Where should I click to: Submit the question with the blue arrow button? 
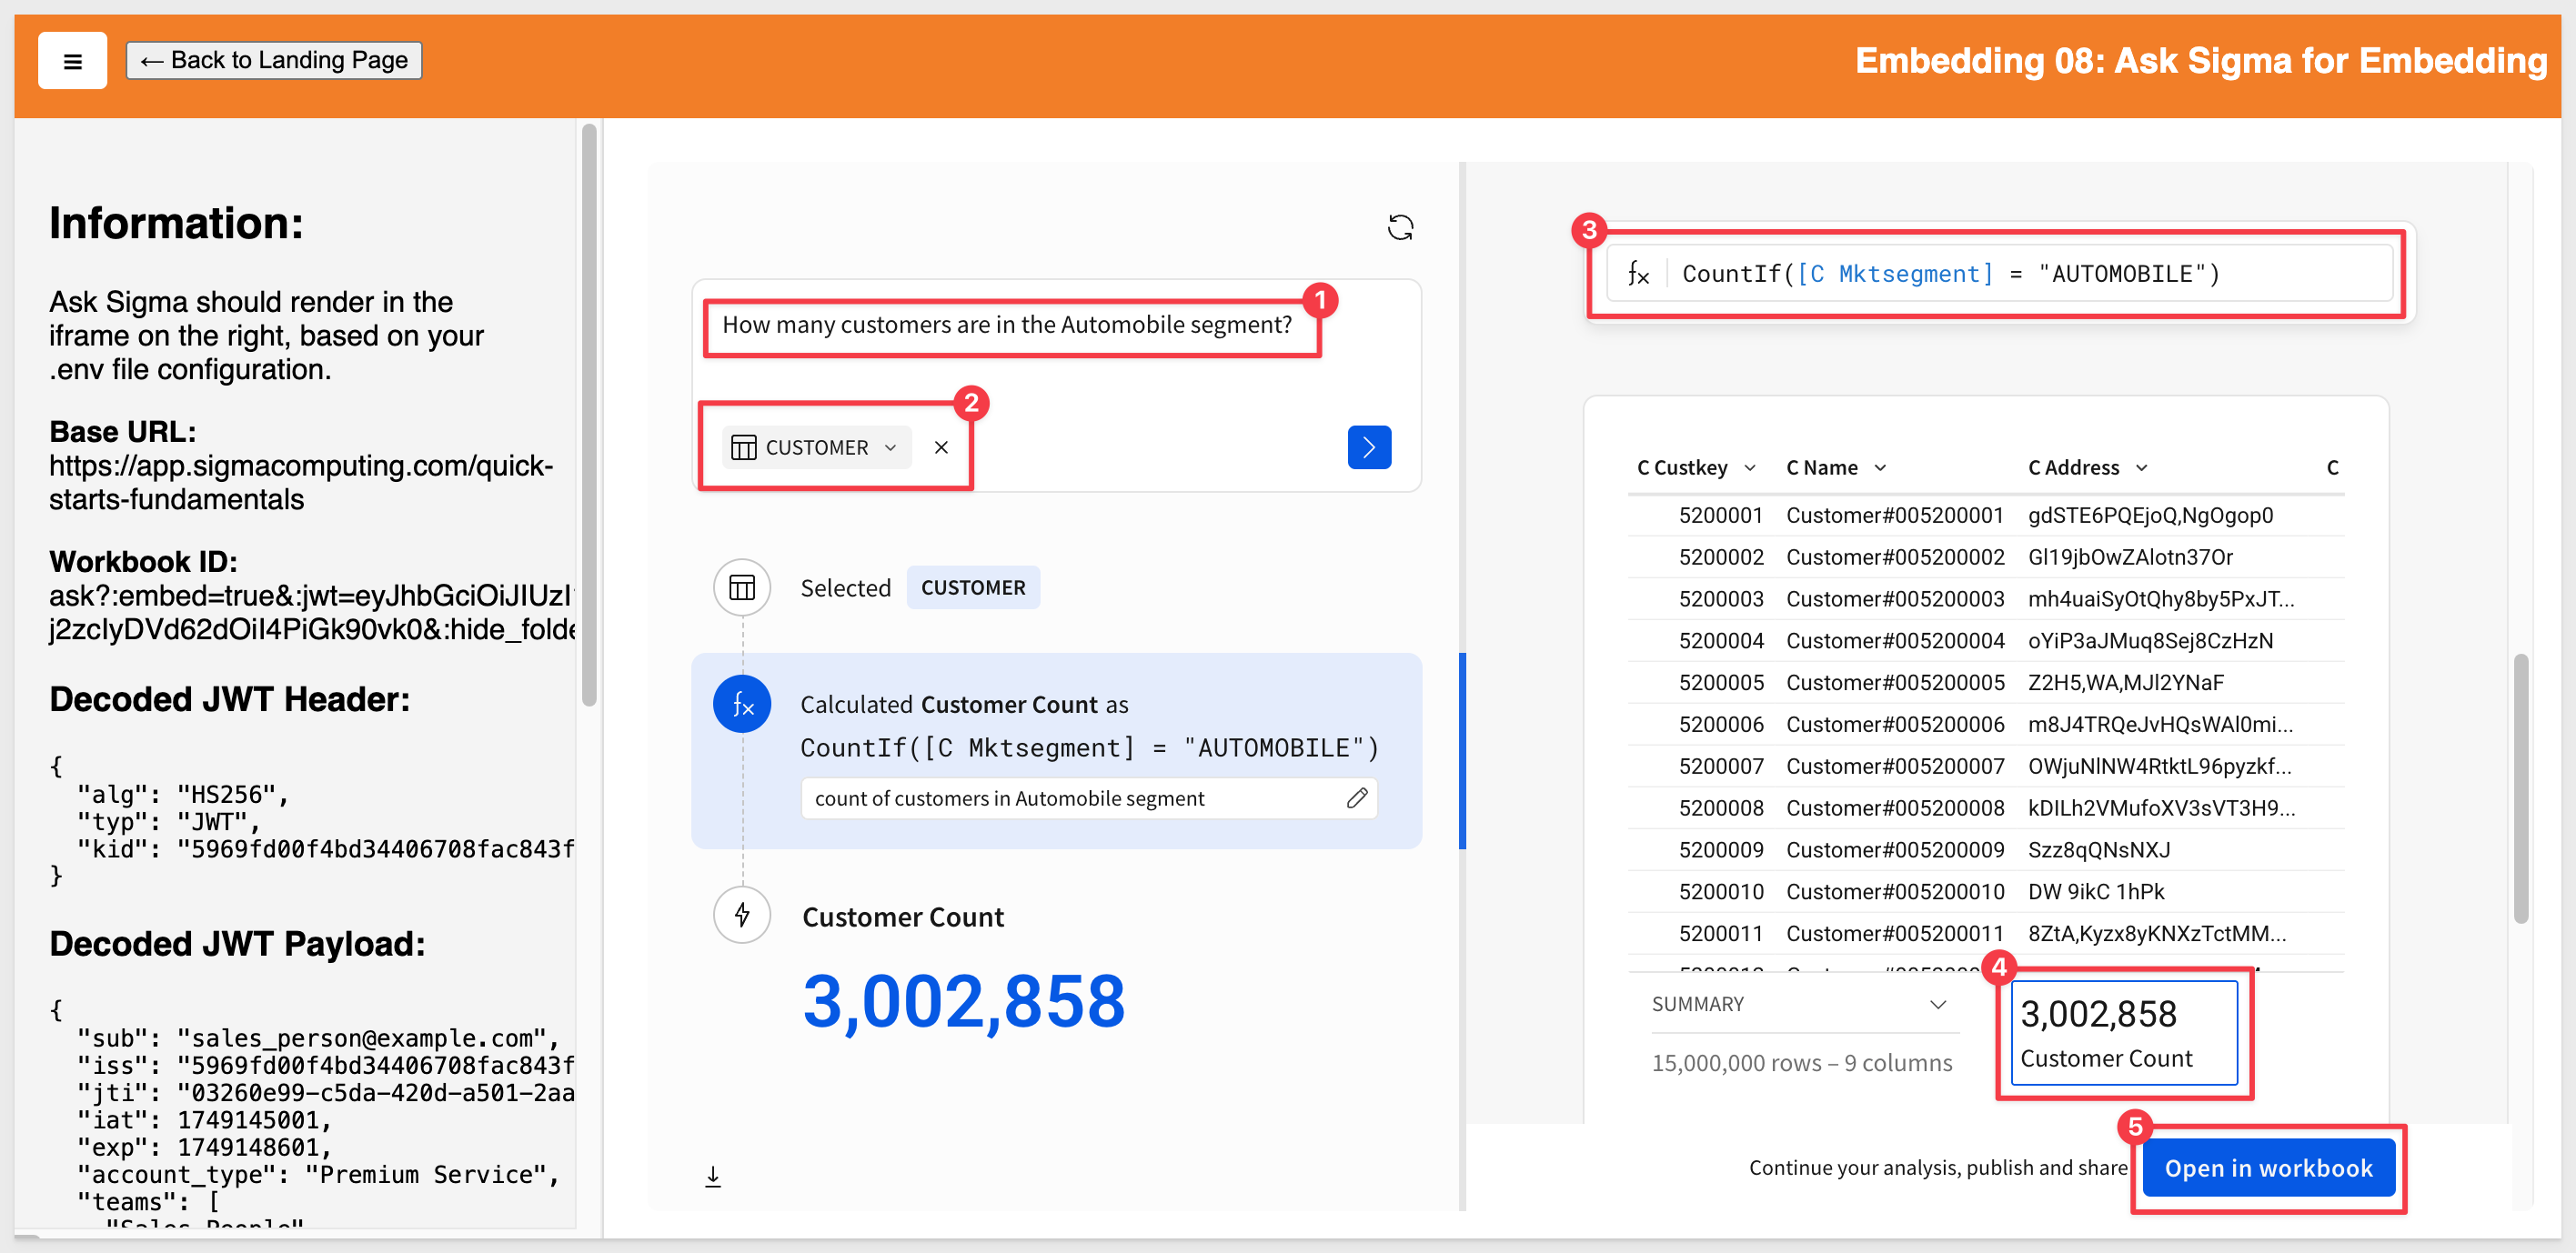(1369, 447)
